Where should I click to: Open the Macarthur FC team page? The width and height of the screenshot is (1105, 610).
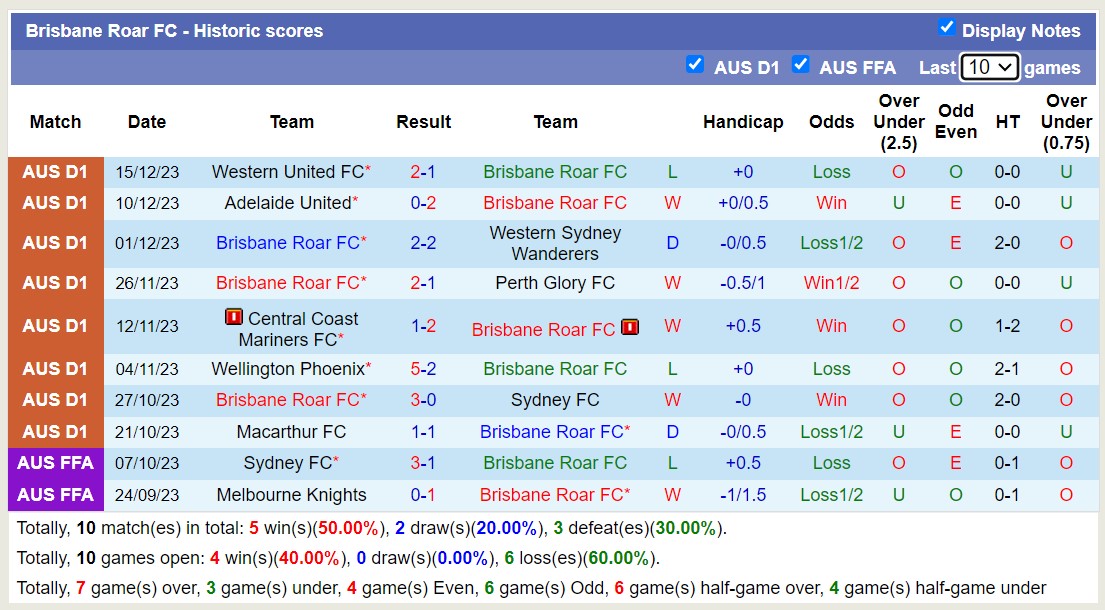click(292, 430)
